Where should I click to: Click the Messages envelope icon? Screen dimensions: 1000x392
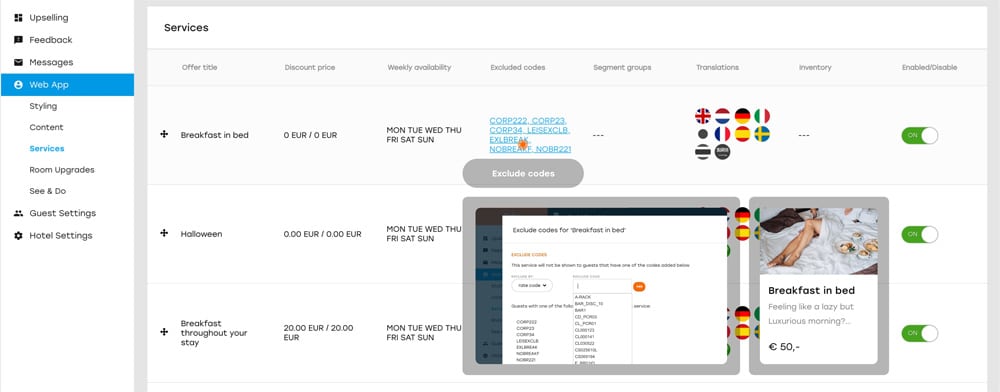coord(18,62)
